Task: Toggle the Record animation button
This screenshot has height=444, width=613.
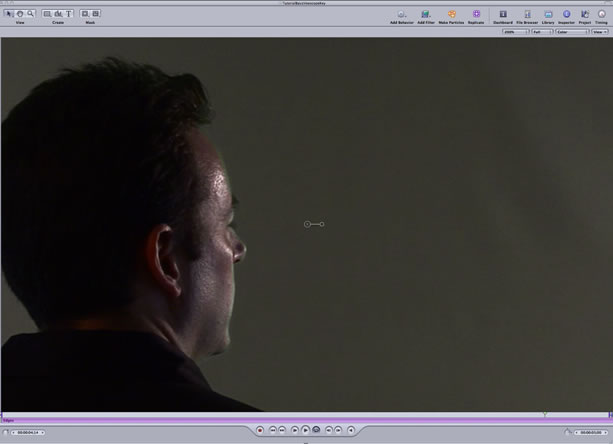Action: point(260,430)
